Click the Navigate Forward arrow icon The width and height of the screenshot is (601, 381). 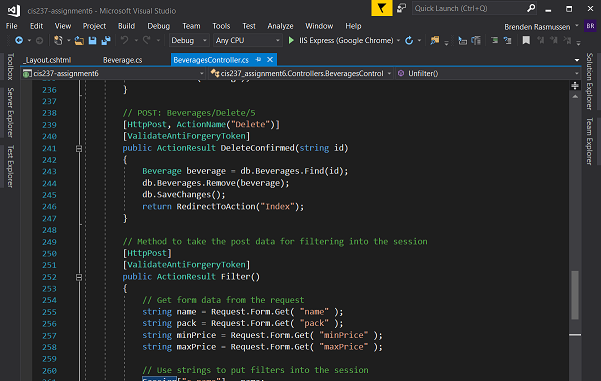pyautogui.click(x=39, y=40)
